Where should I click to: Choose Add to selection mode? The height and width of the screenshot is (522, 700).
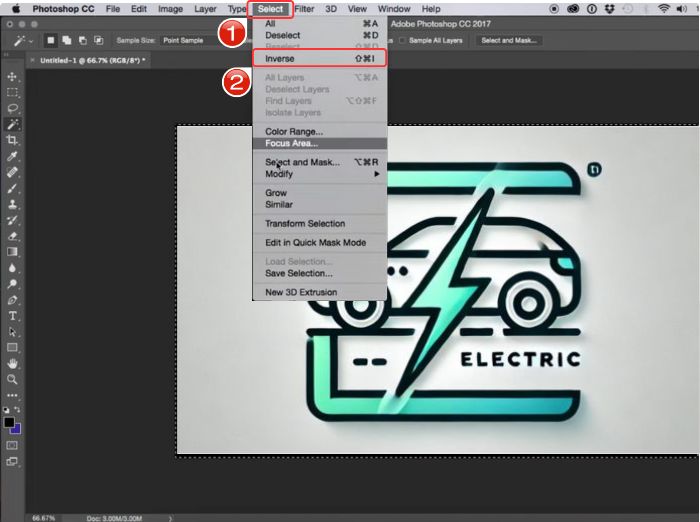(x=67, y=41)
